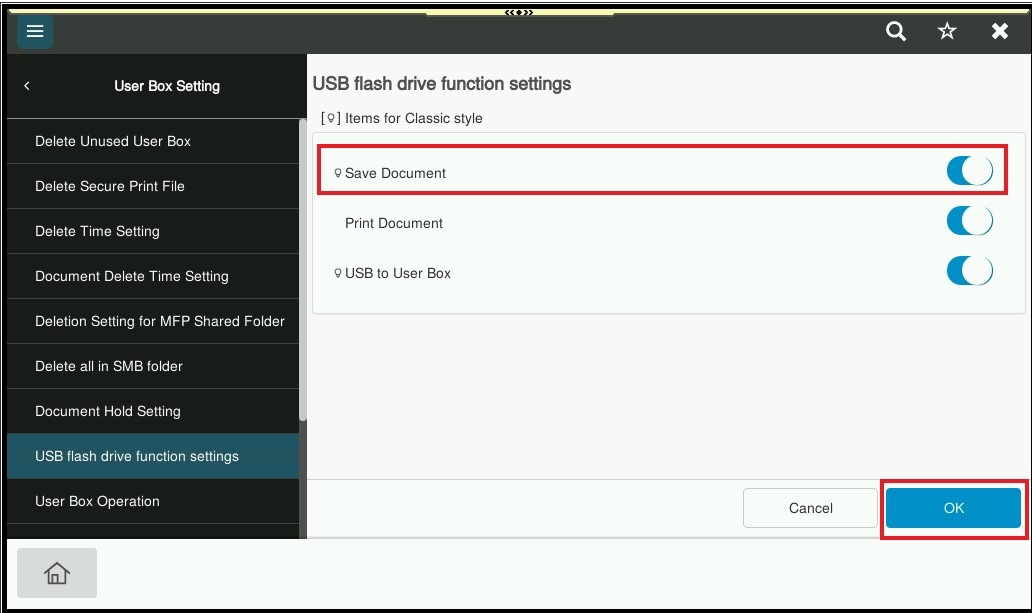
Task: Click the sidebar vertical scrollbar
Action: tap(303, 270)
